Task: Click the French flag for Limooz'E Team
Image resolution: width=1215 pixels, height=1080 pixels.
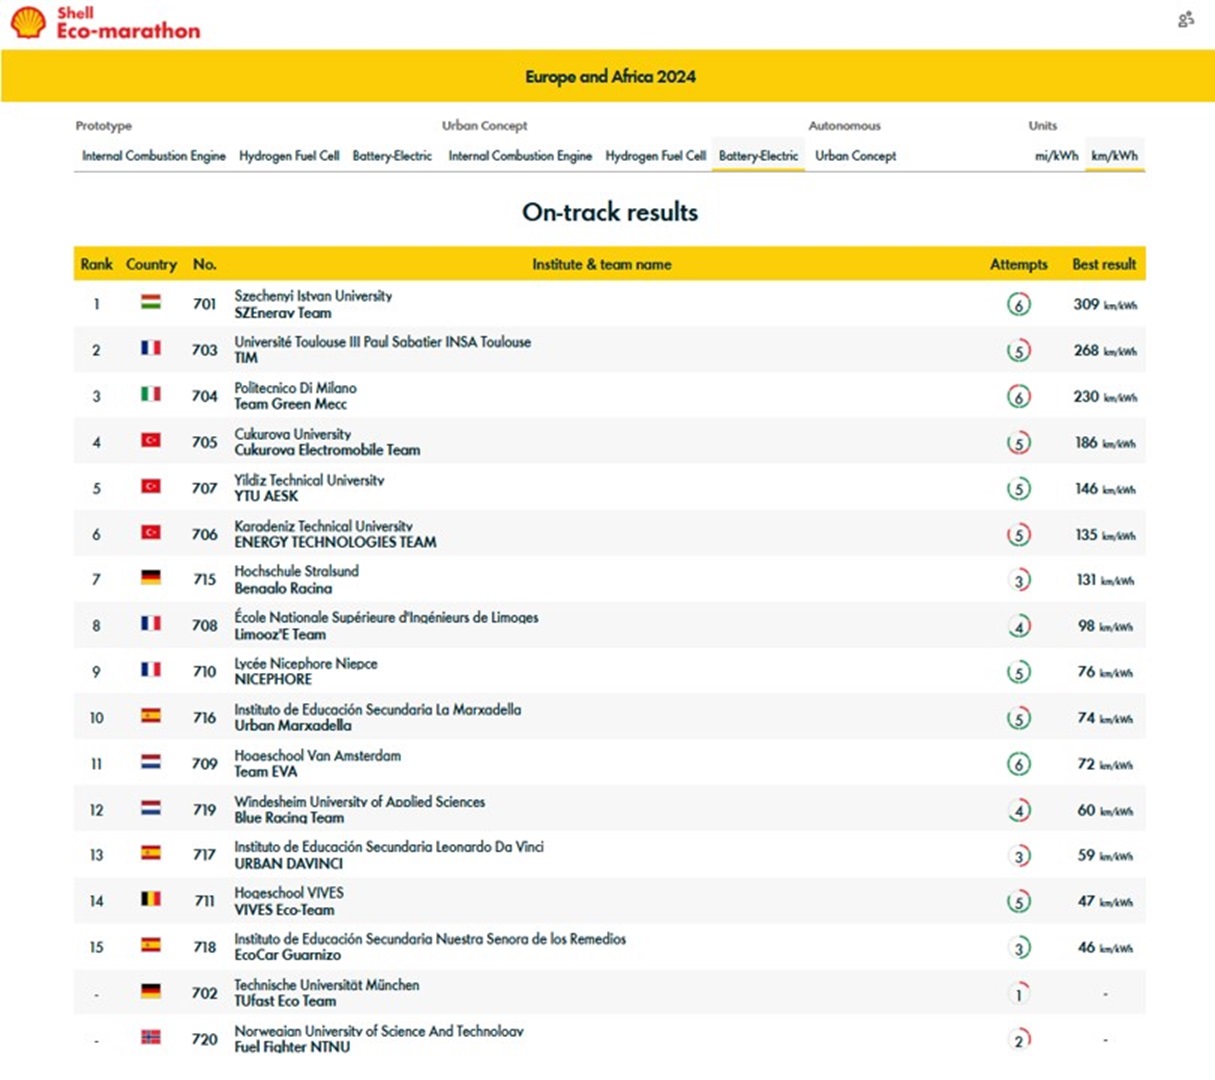Action: click(x=151, y=624)
